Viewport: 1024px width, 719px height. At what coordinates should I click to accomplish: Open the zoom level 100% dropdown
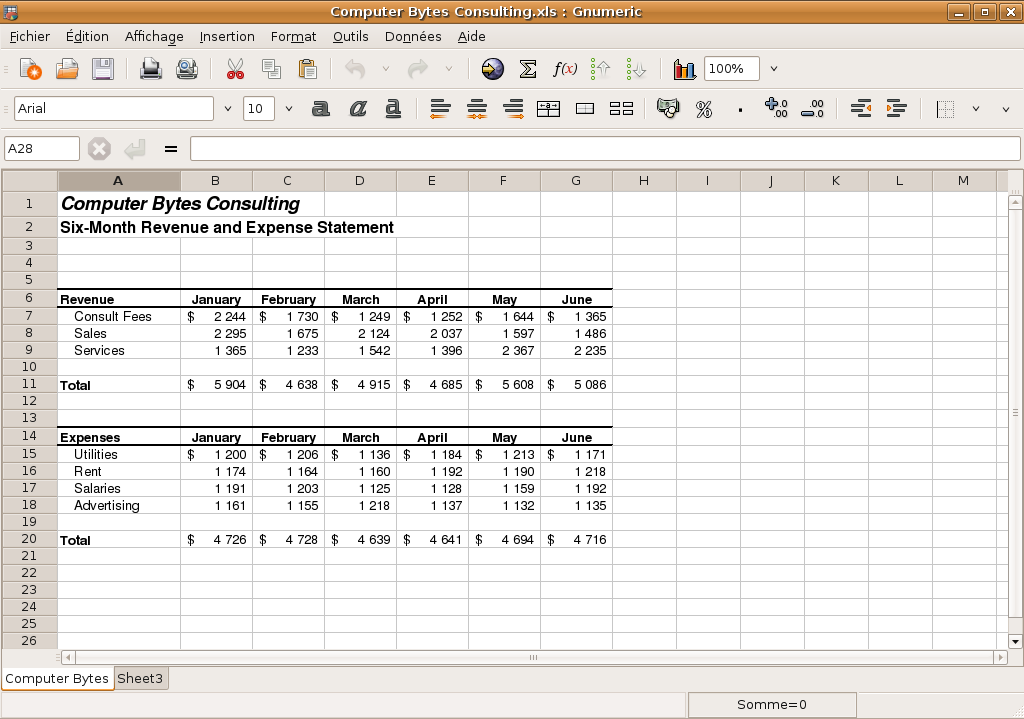(x=773, y=69)
